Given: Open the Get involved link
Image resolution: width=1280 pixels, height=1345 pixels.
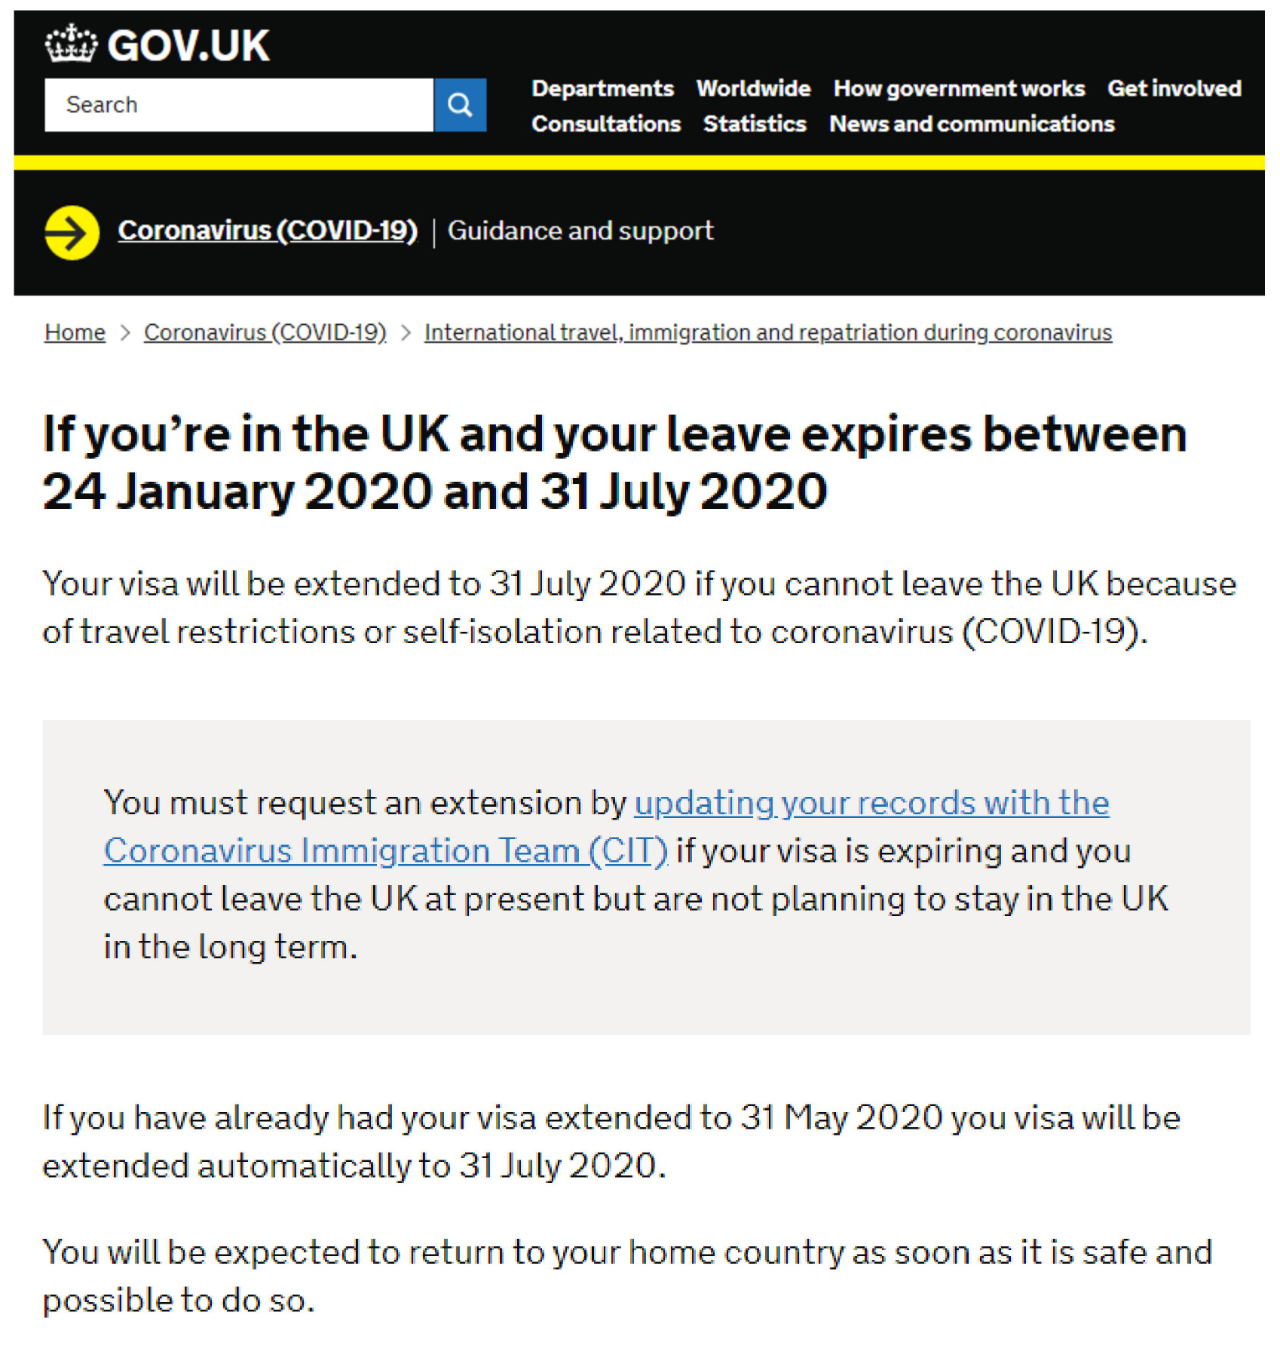Looking at the screenshot, I should (x=1173, y=89).
